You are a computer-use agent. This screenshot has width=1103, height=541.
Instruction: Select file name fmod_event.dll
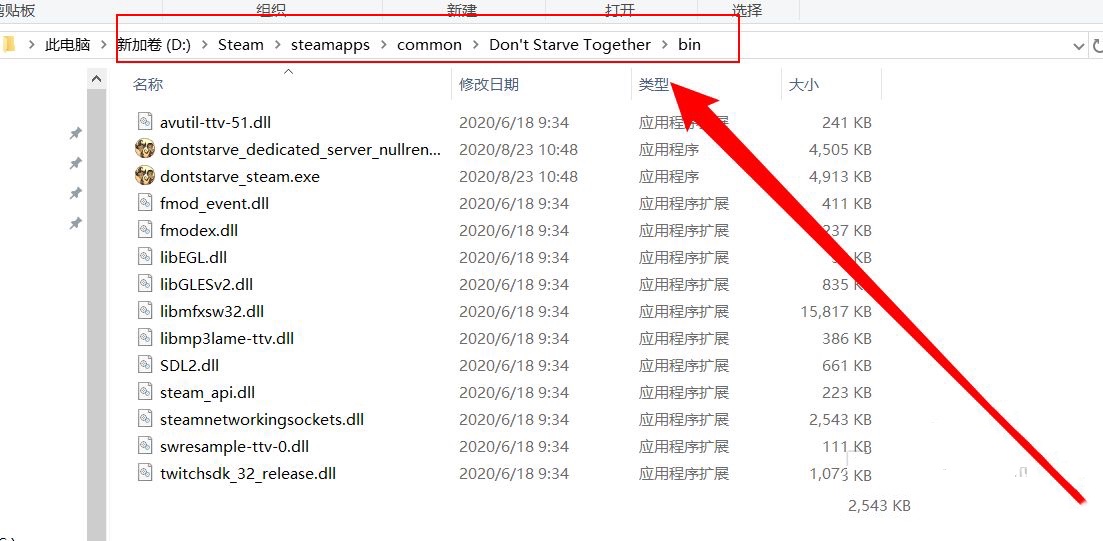click(x=215, y=204)
